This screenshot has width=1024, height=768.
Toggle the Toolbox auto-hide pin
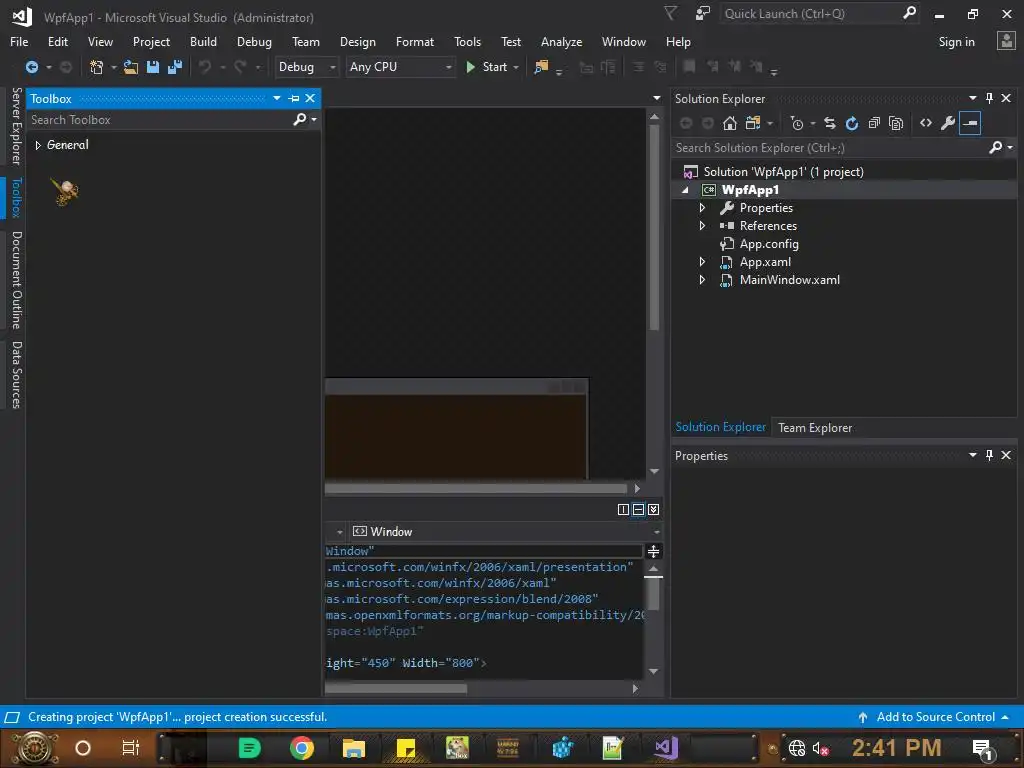click(x=294, y=99)
